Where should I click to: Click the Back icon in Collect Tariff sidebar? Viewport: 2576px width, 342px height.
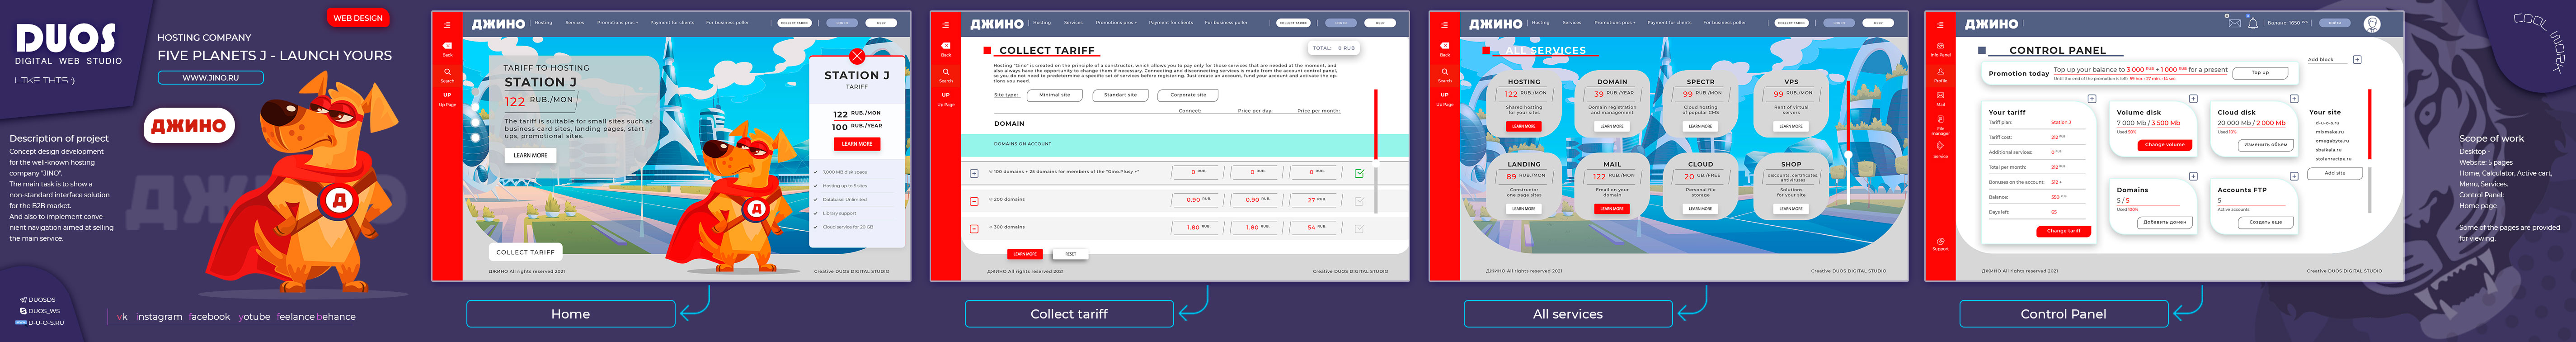click(945, 47)
